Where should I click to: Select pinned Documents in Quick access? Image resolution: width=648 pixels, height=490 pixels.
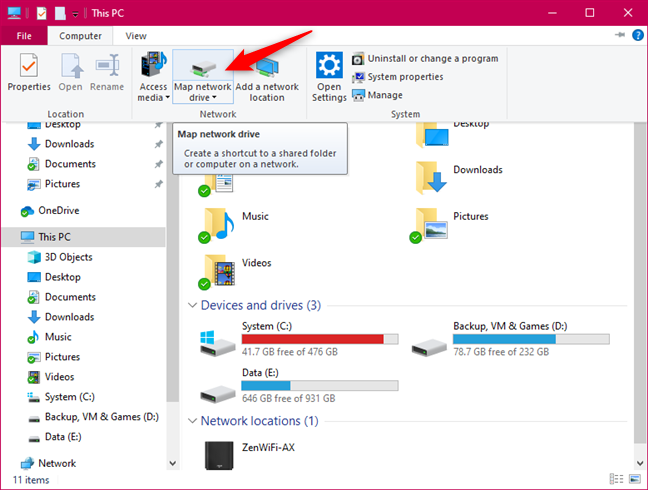70,164
